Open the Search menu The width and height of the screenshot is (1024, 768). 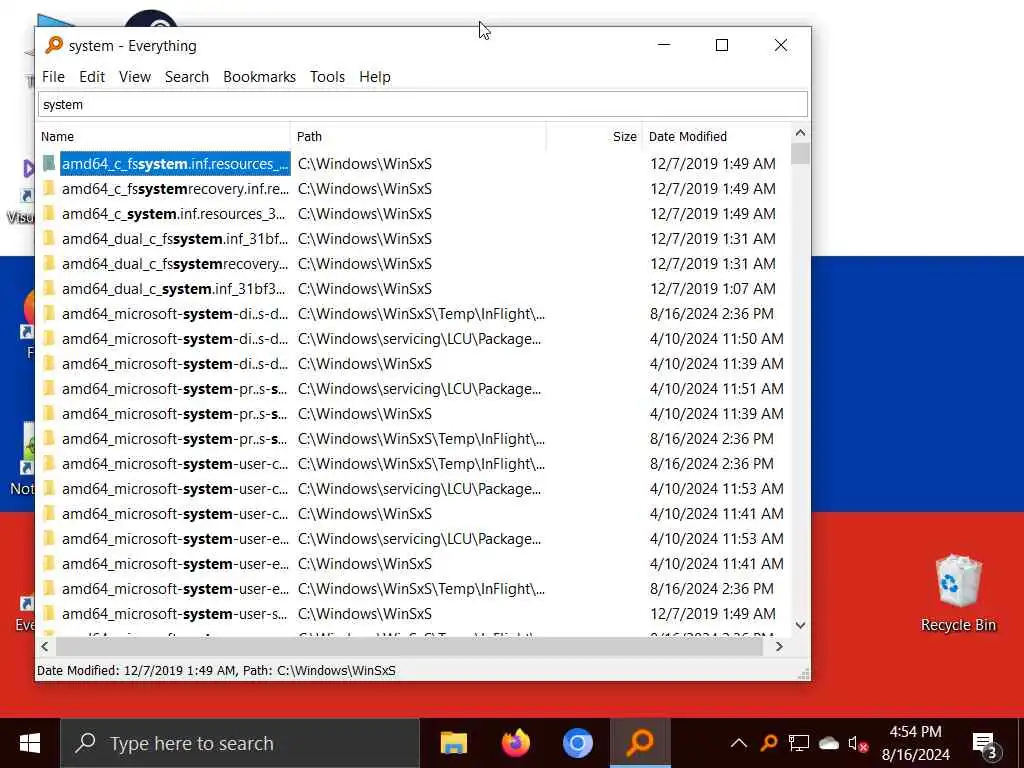pyautogui.click(x=187, y=77)
